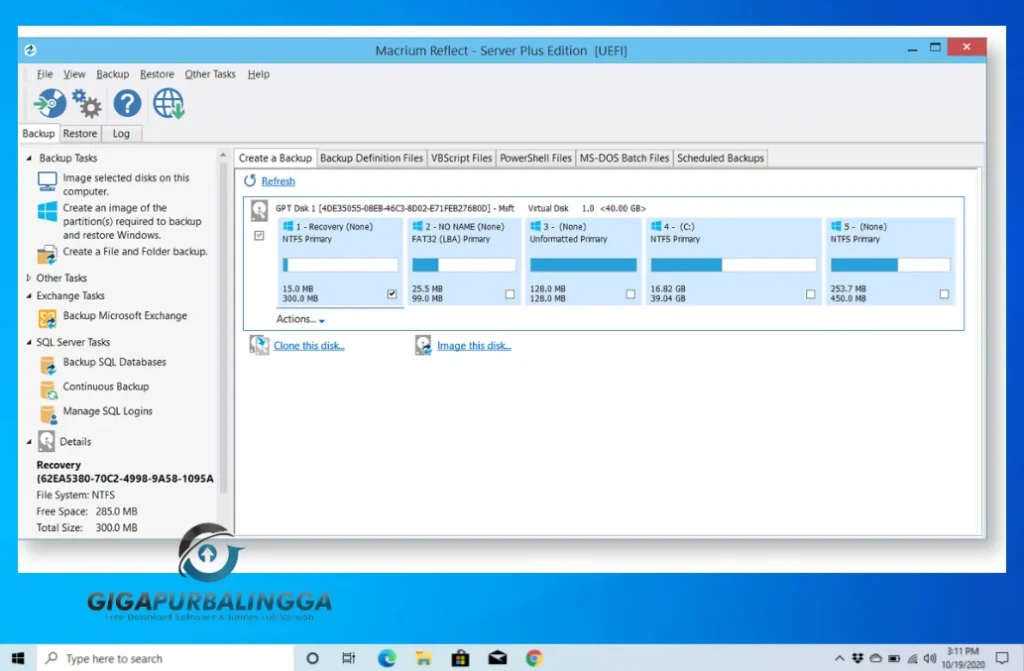This screenshot has width=1024, height=671.
Task: Click the Refresh link
Action: (277, 181)
